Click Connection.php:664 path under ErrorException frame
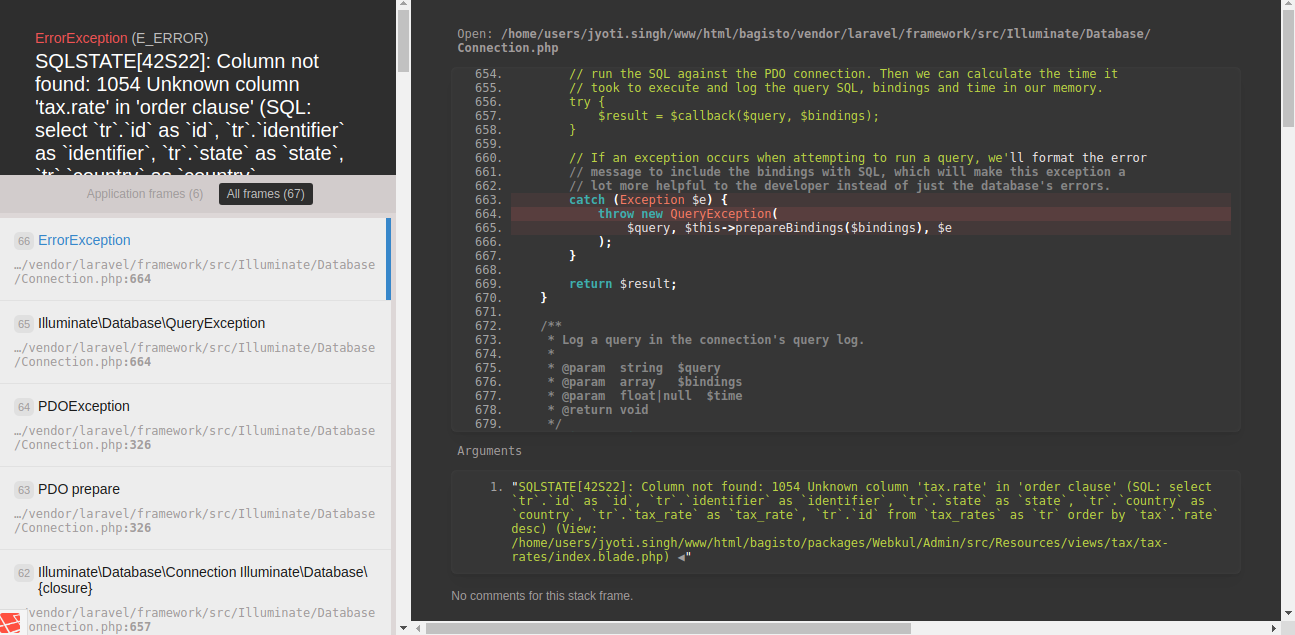The width and height of the screenshot is (1295, 635). pos(195,272)
